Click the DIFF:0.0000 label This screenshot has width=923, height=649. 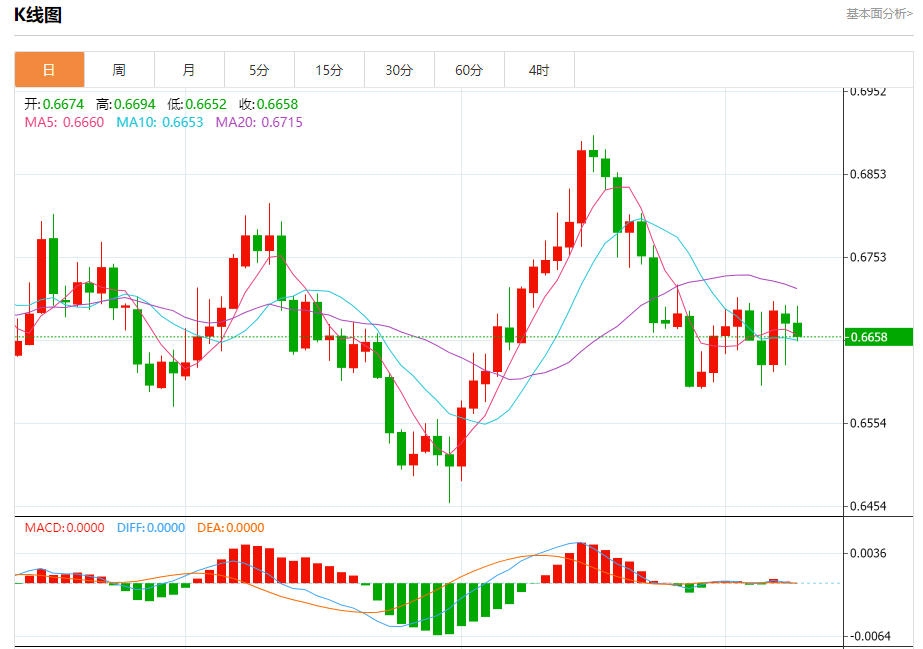pyautogui.click(x=151, y=528)
